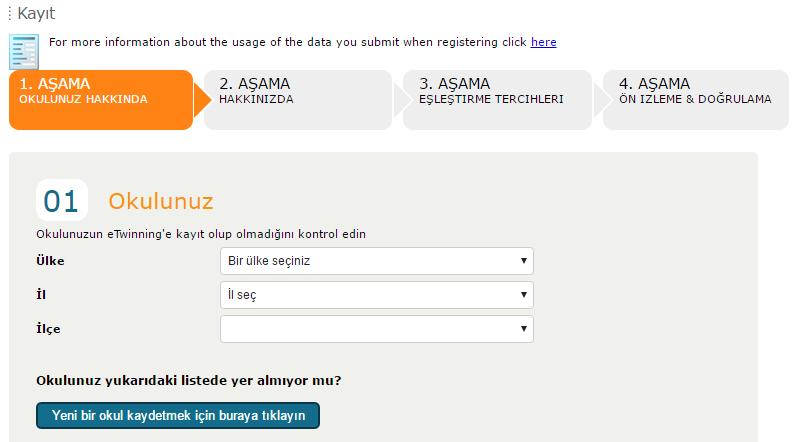
Task: Switch to 3. AŞAMA Eşleştirme Tercihleri step
Action: pyautogui.click(x=494, y=100)
